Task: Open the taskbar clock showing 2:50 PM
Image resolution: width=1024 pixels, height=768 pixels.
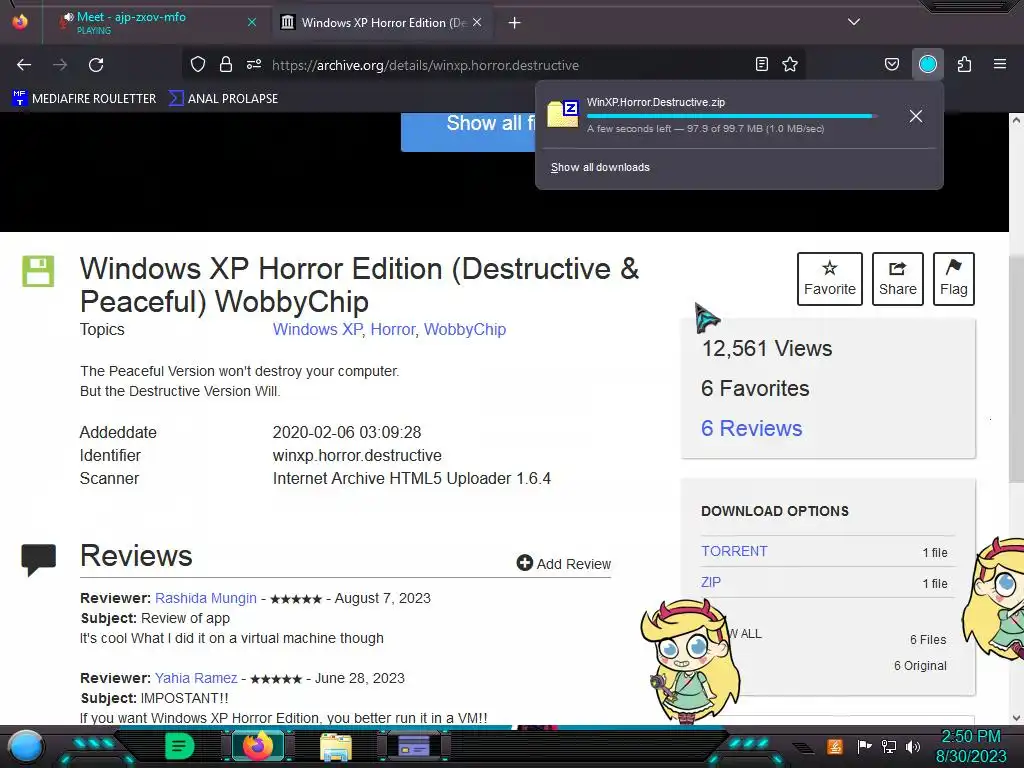Action: click(971, 746)
